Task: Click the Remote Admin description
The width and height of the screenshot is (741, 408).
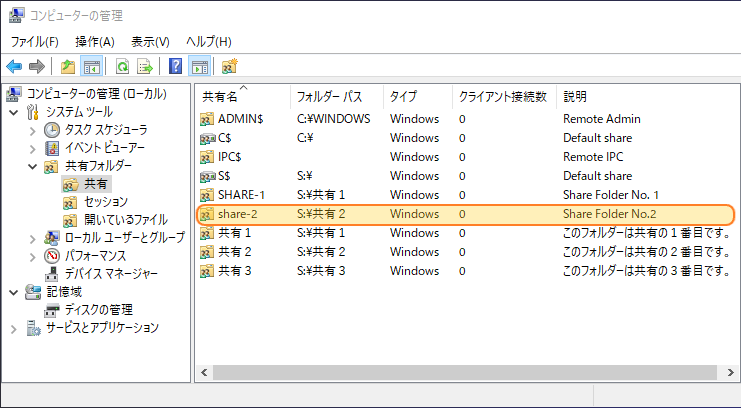Action: tap(602, 119)
